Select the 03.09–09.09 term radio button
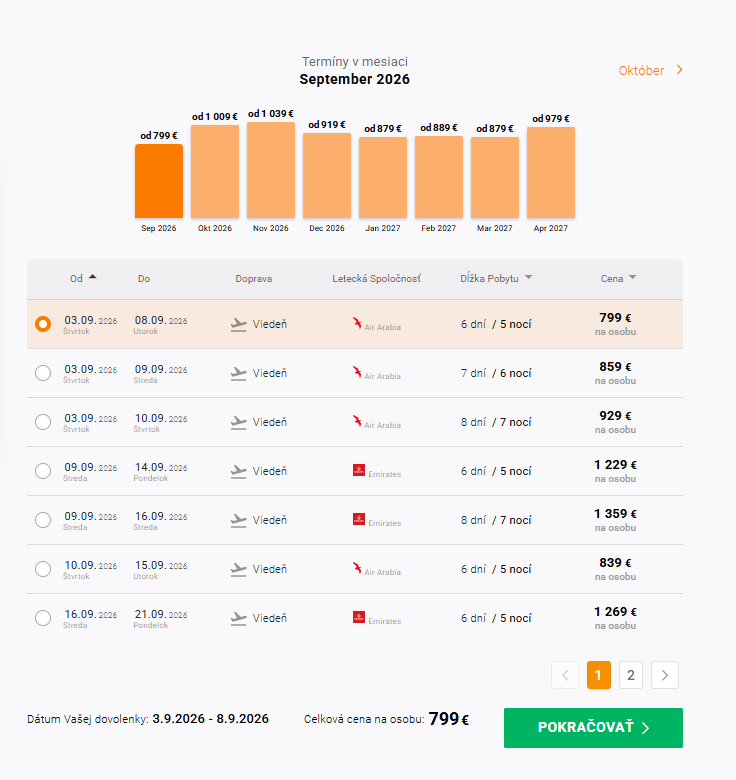The image size is (736, 780). [x=43, y=373]
